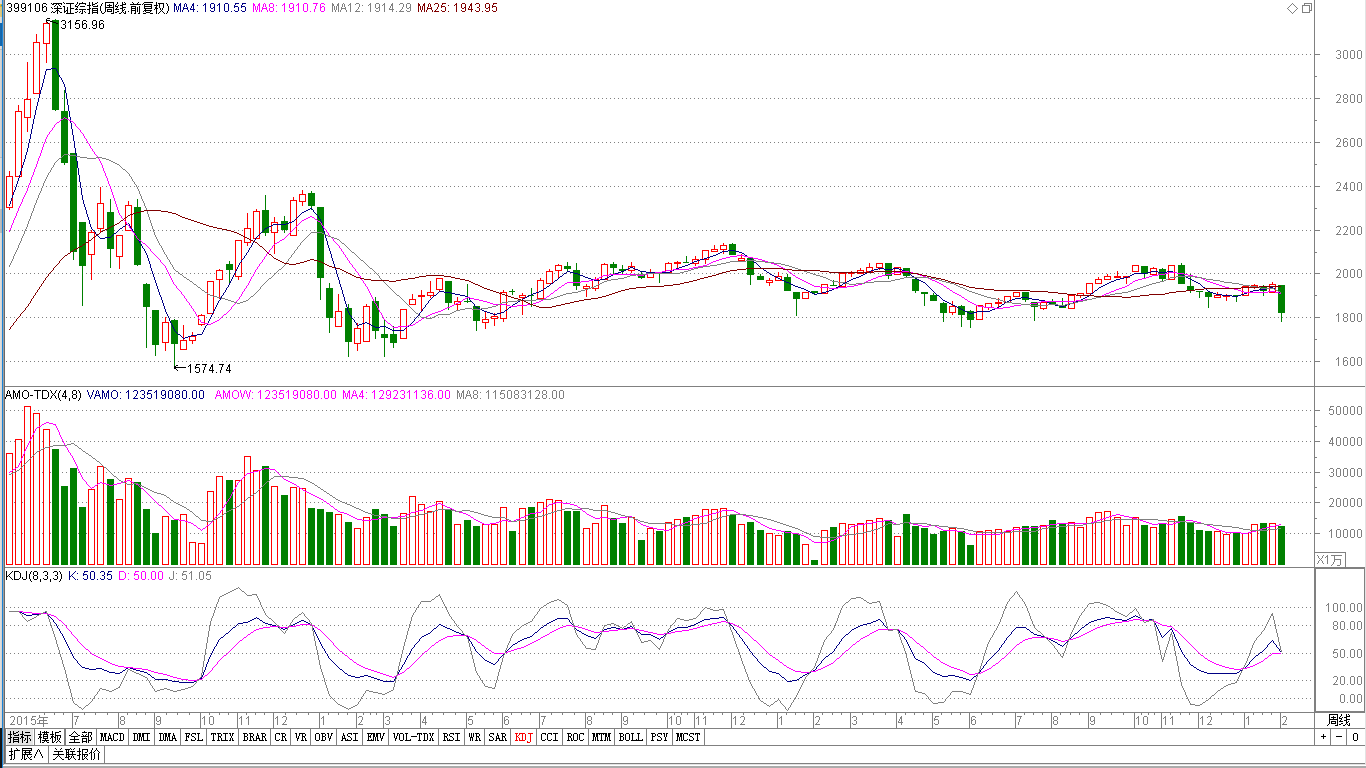This screenshot has height=768, width=1366.
Task: Switch indicator to MTM
Action: click(x=601, y=737)
